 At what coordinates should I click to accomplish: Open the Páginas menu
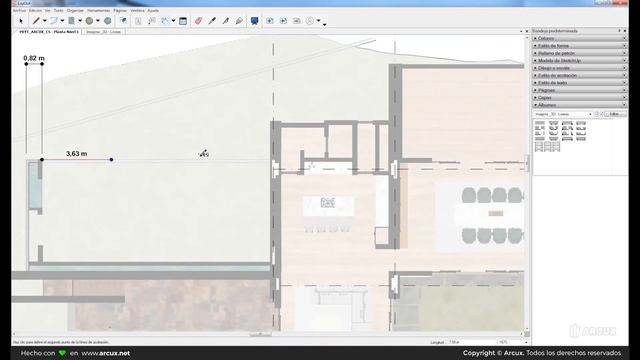pyautogui.click(x=120, y=11)
